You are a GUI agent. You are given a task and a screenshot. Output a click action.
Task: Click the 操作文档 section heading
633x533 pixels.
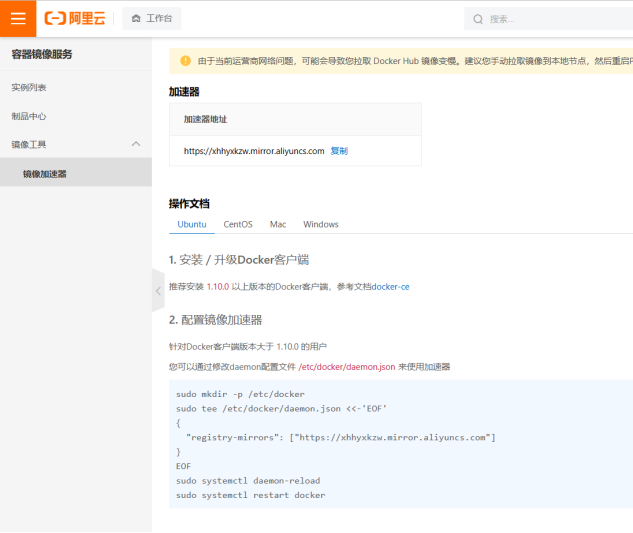click(189, 204)
